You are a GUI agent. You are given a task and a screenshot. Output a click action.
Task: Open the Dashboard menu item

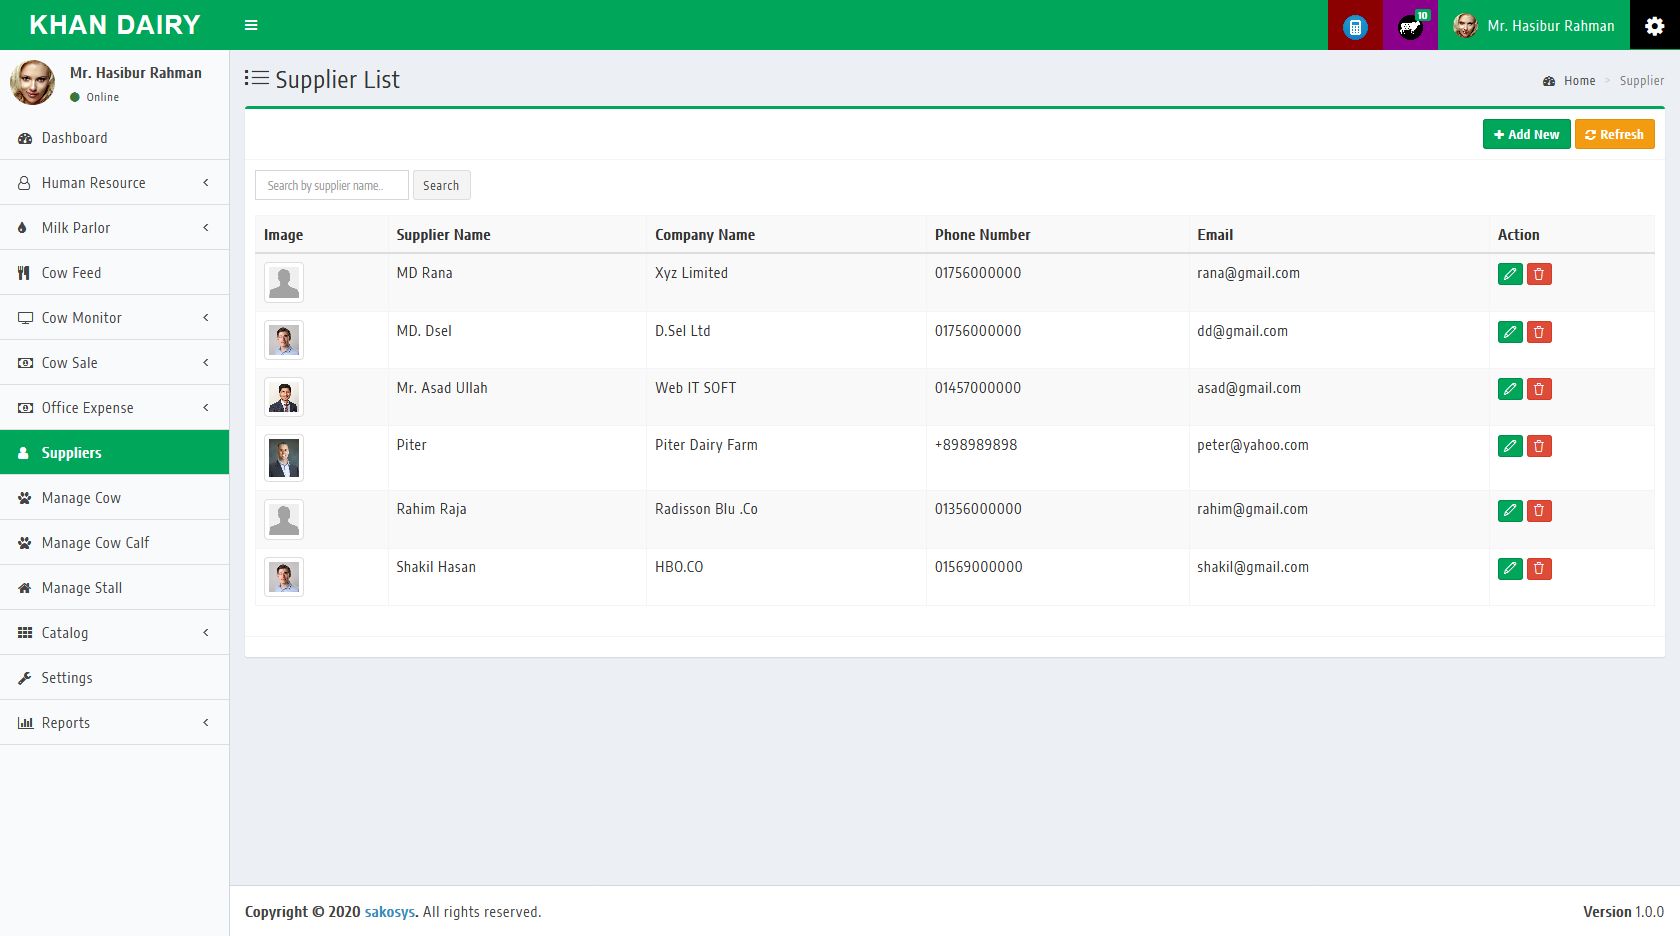pos(74,138)
